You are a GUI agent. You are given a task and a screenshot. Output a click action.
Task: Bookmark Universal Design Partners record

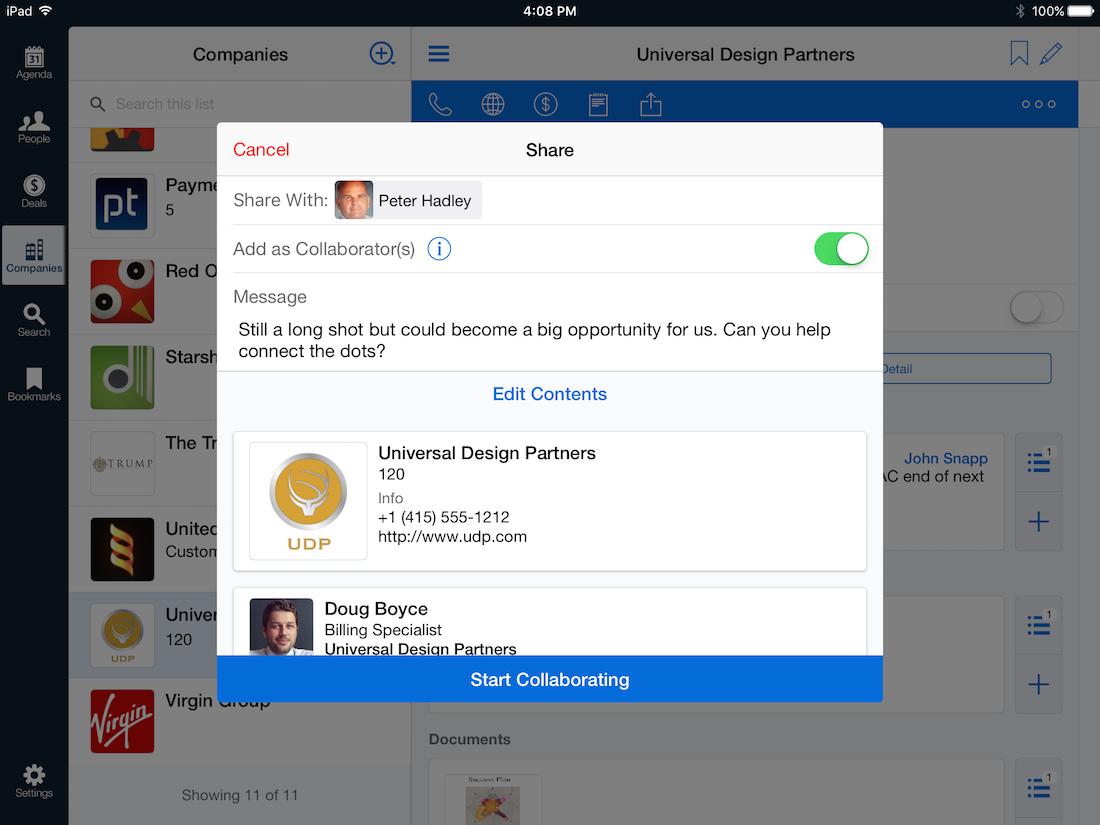coord(1019,53)
